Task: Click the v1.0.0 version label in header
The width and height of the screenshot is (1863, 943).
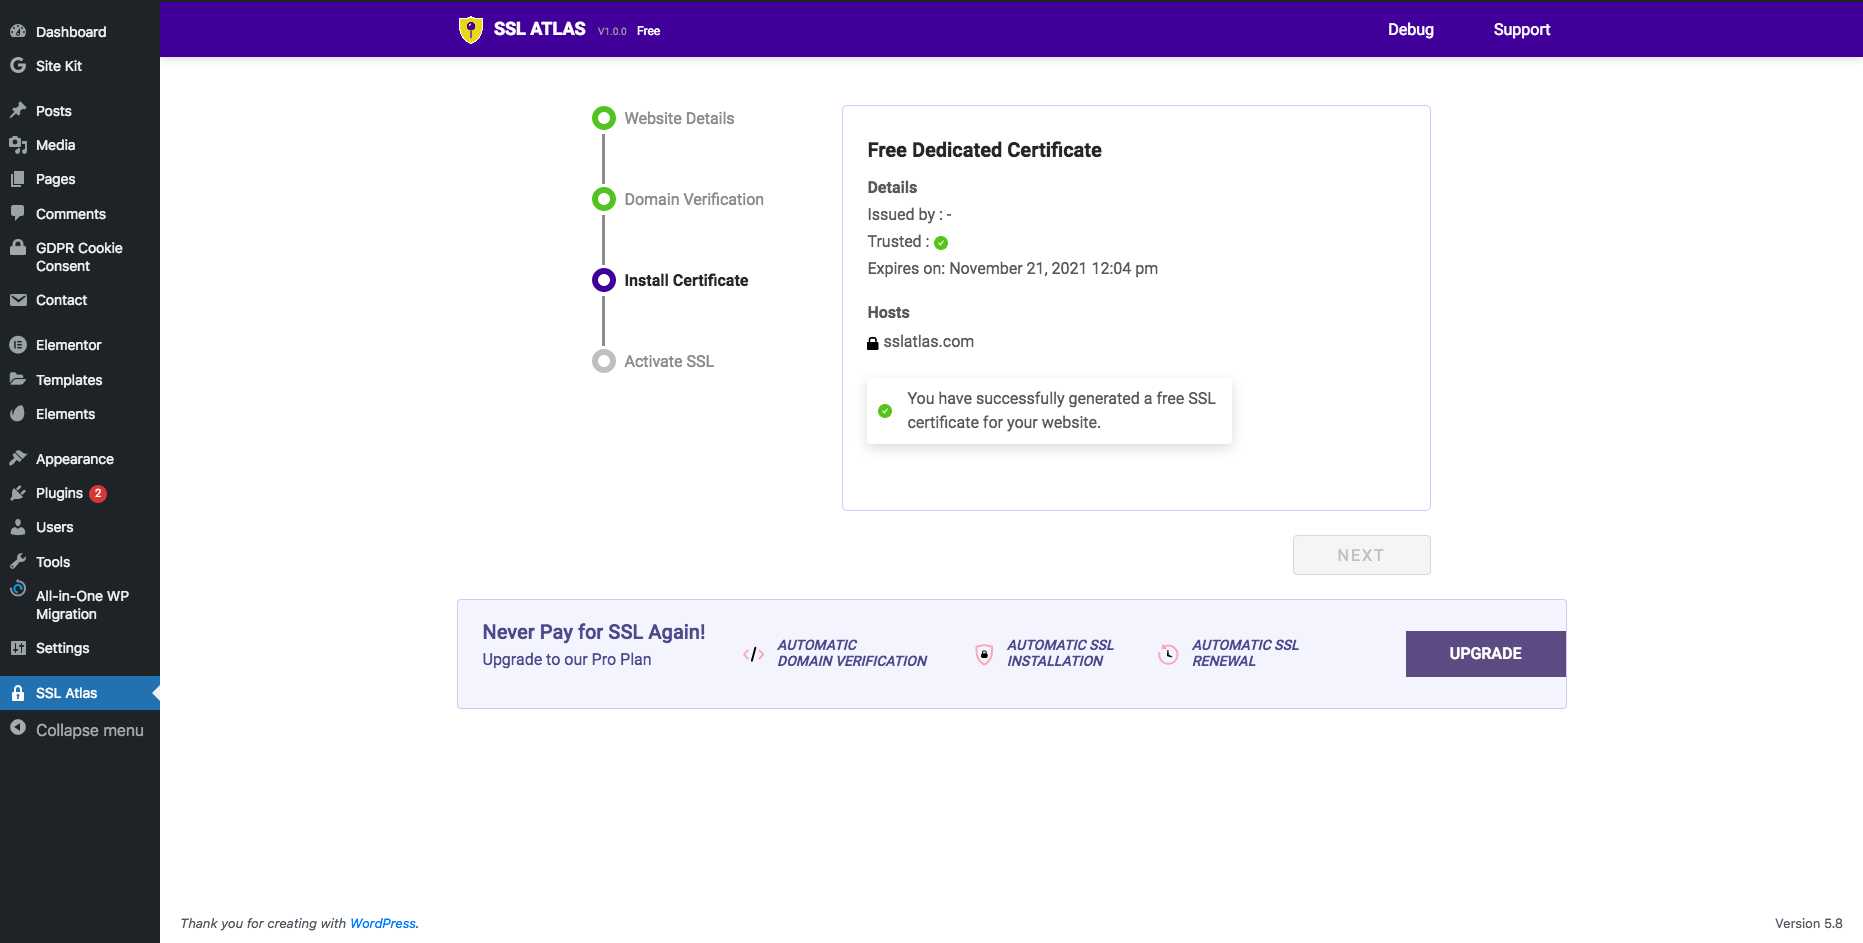Action: coord(612,31)
